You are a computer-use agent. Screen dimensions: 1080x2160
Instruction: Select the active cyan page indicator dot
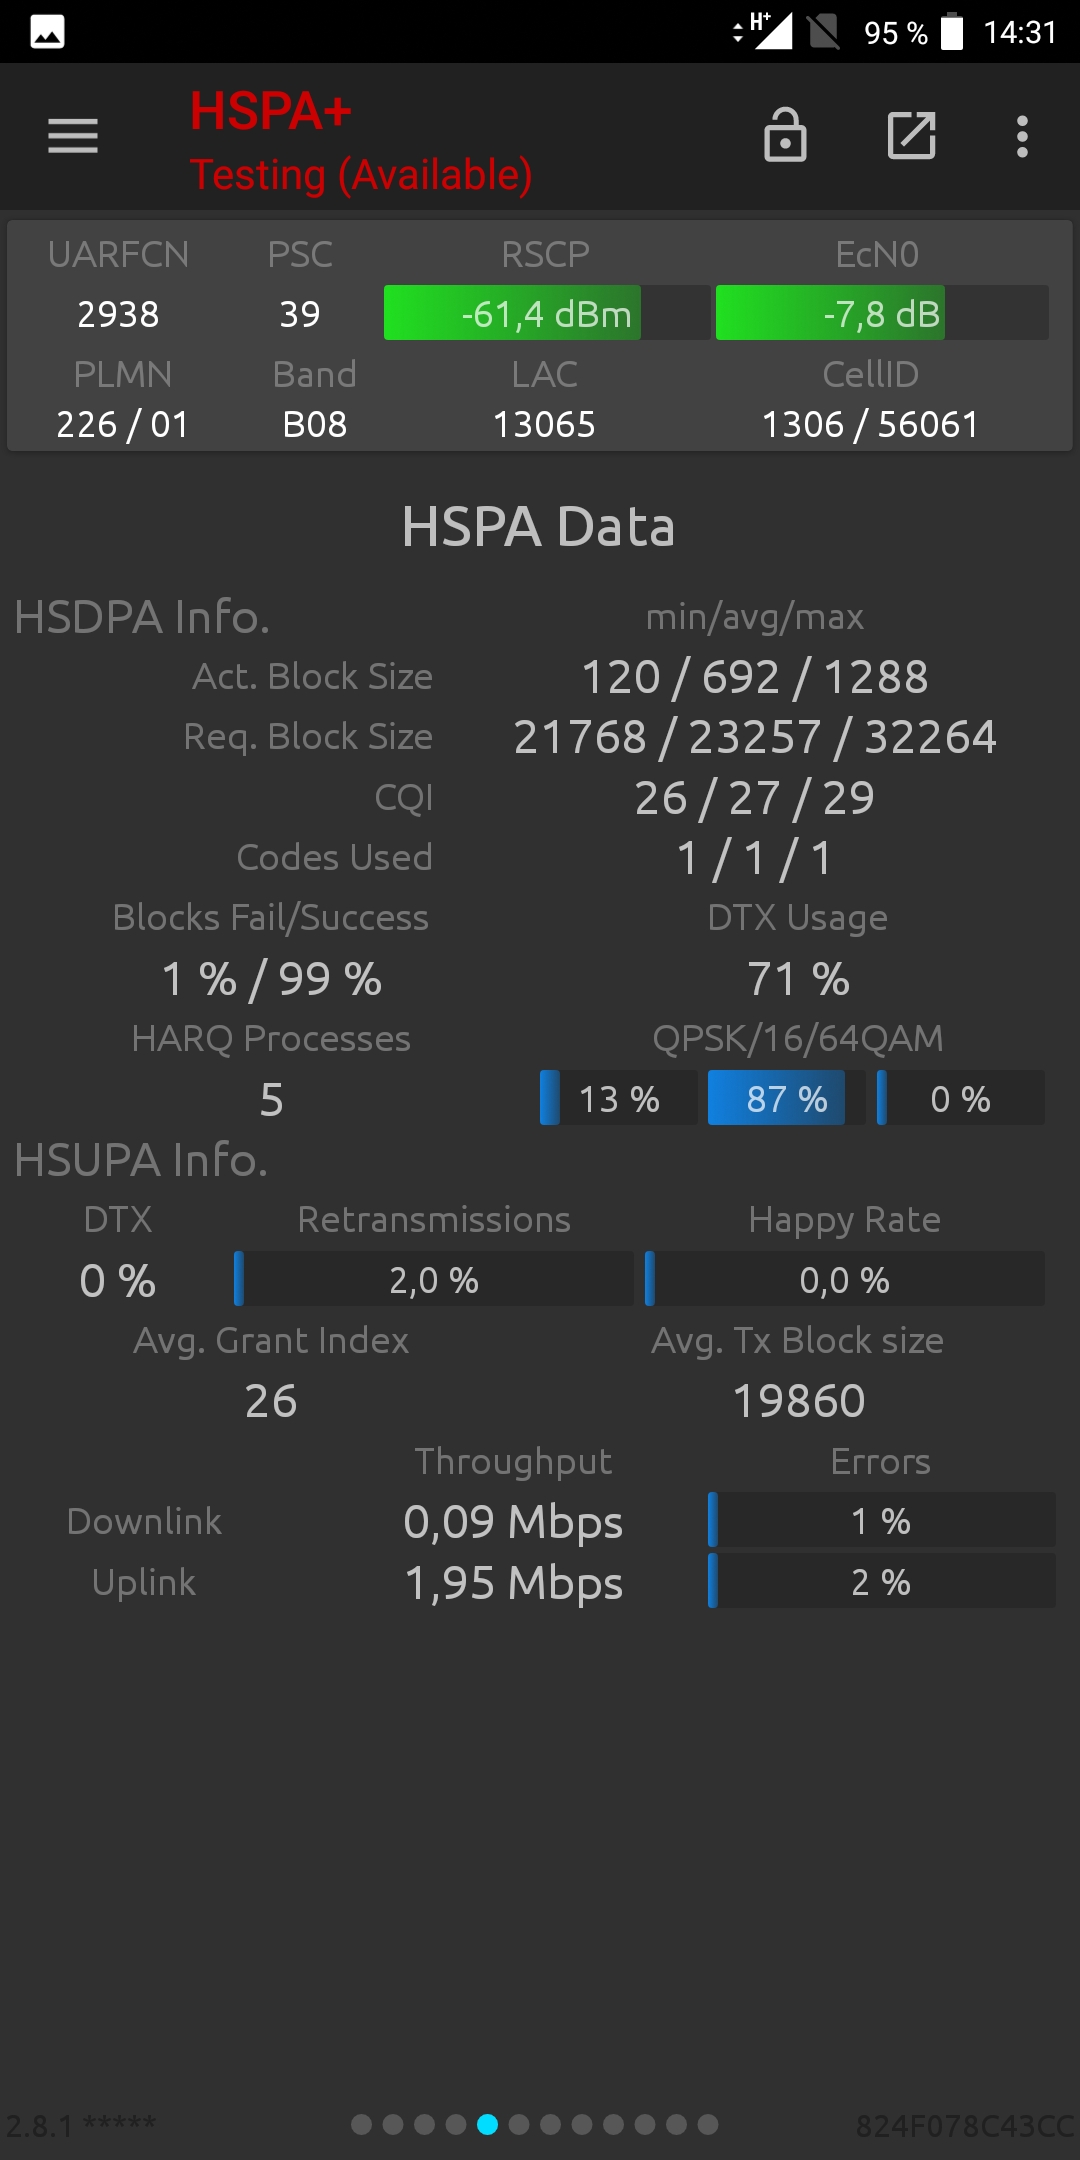point(487,2124)
